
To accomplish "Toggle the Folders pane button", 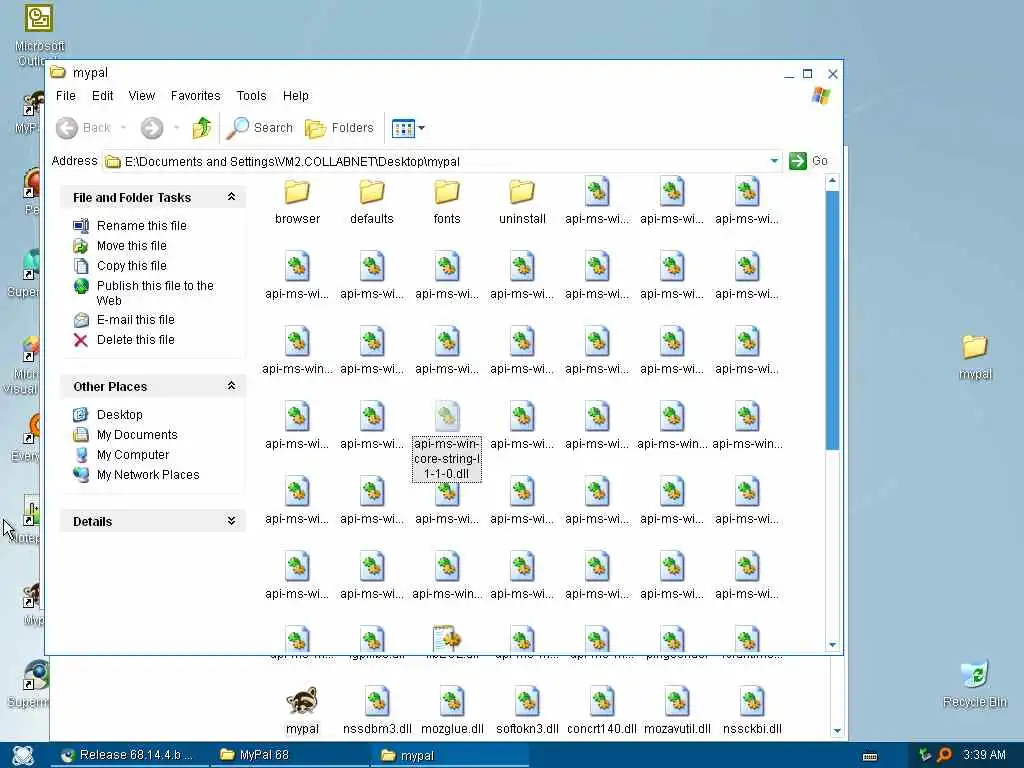I will click(x=340, y=128).
